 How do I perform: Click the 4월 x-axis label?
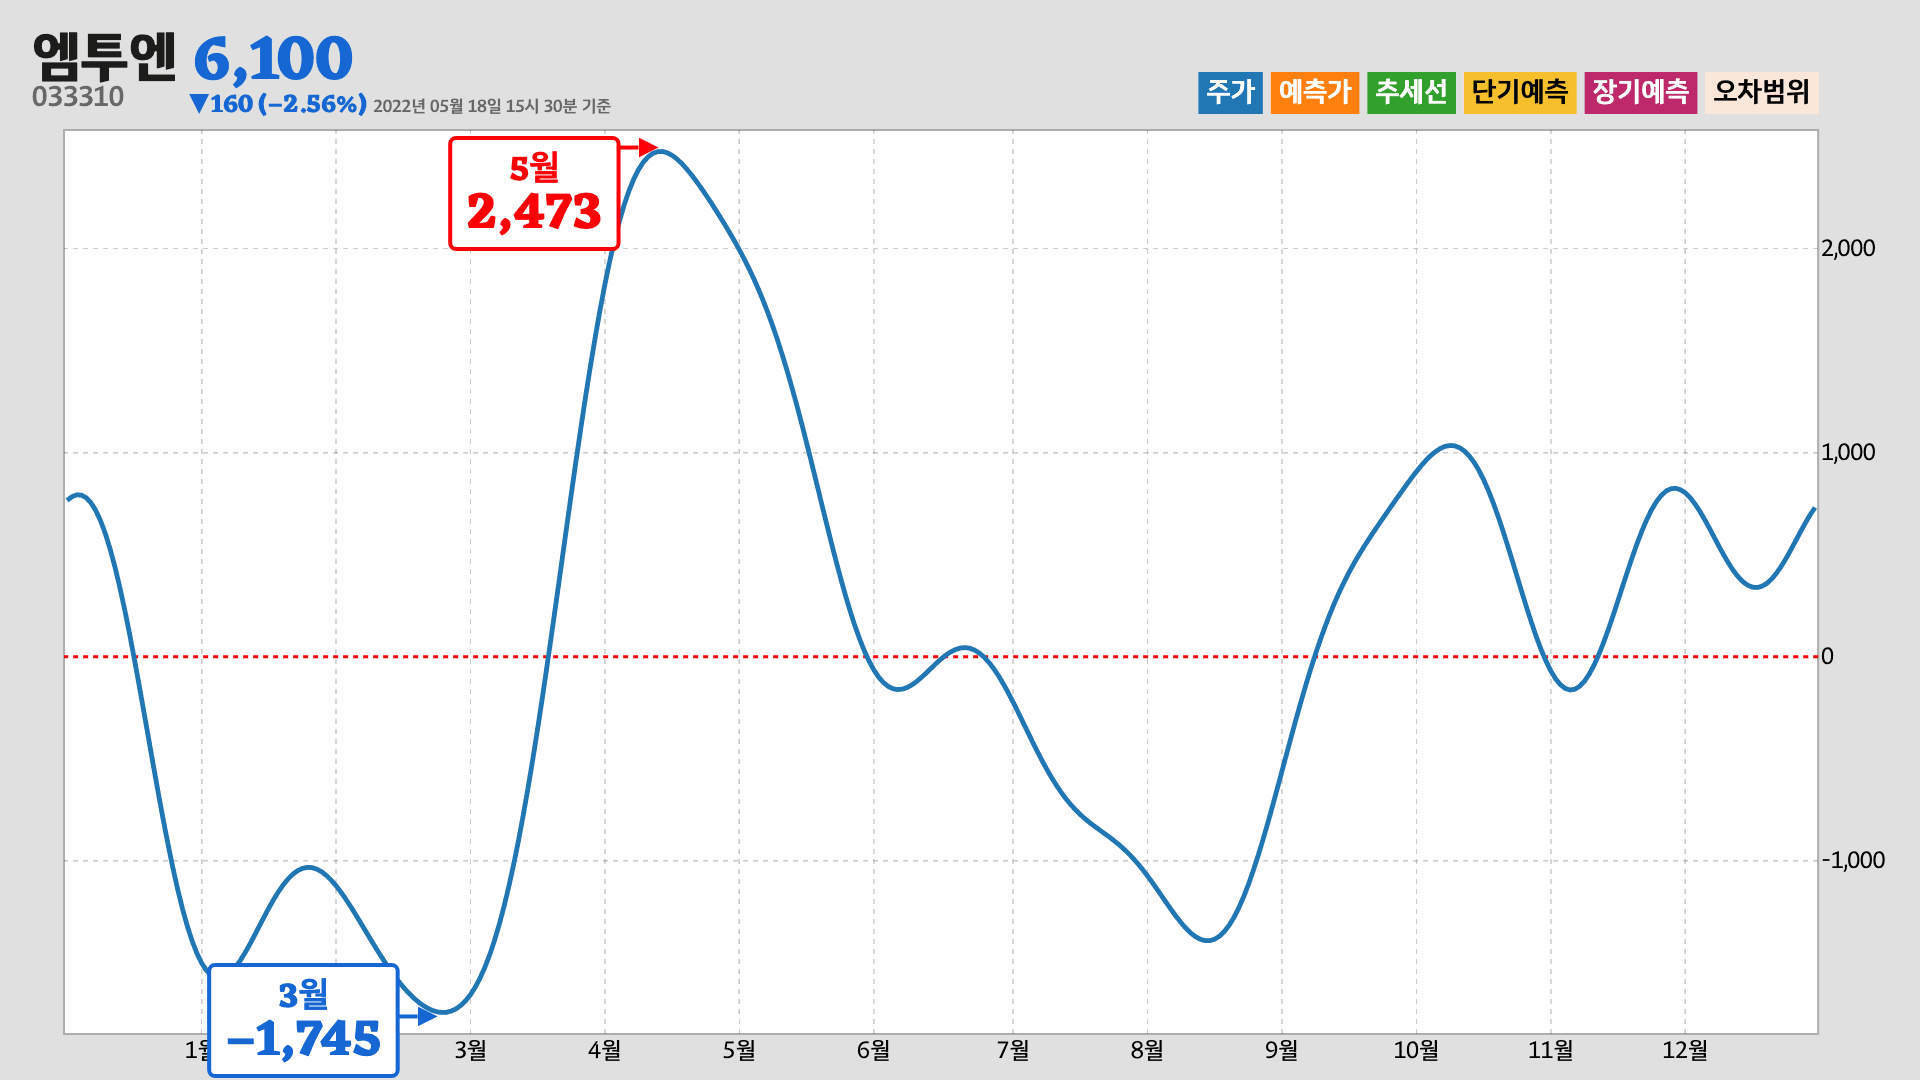pos(604,1050)
